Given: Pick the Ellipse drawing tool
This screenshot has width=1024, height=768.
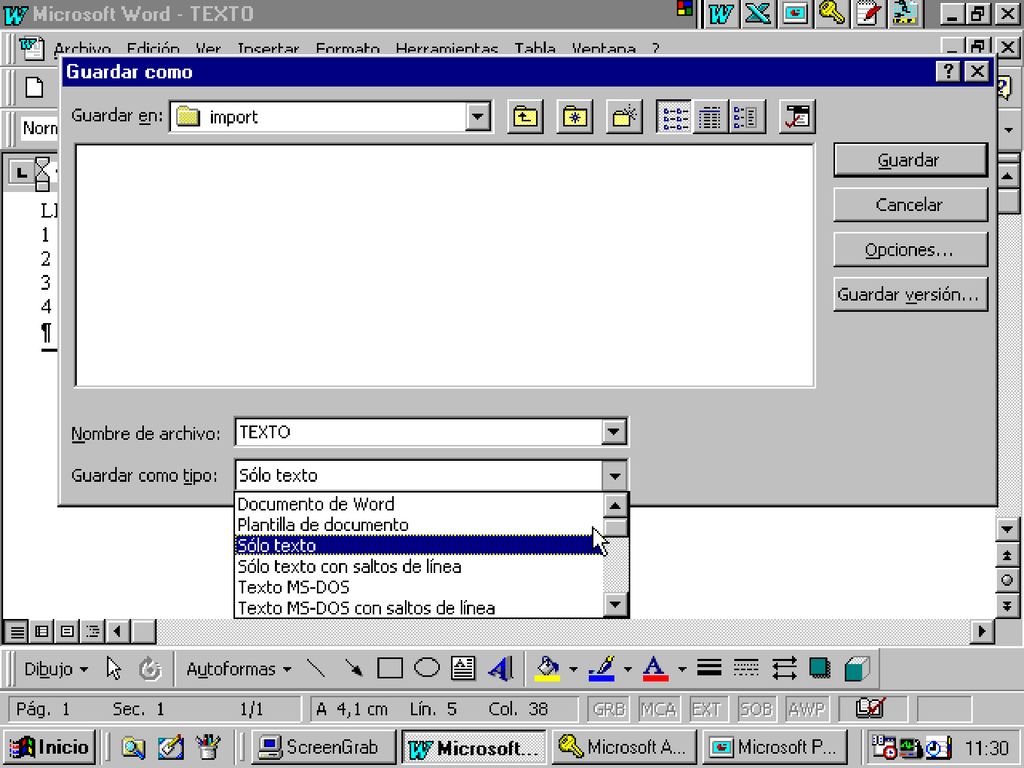Looking at the screenshot, I should (426, 669).
